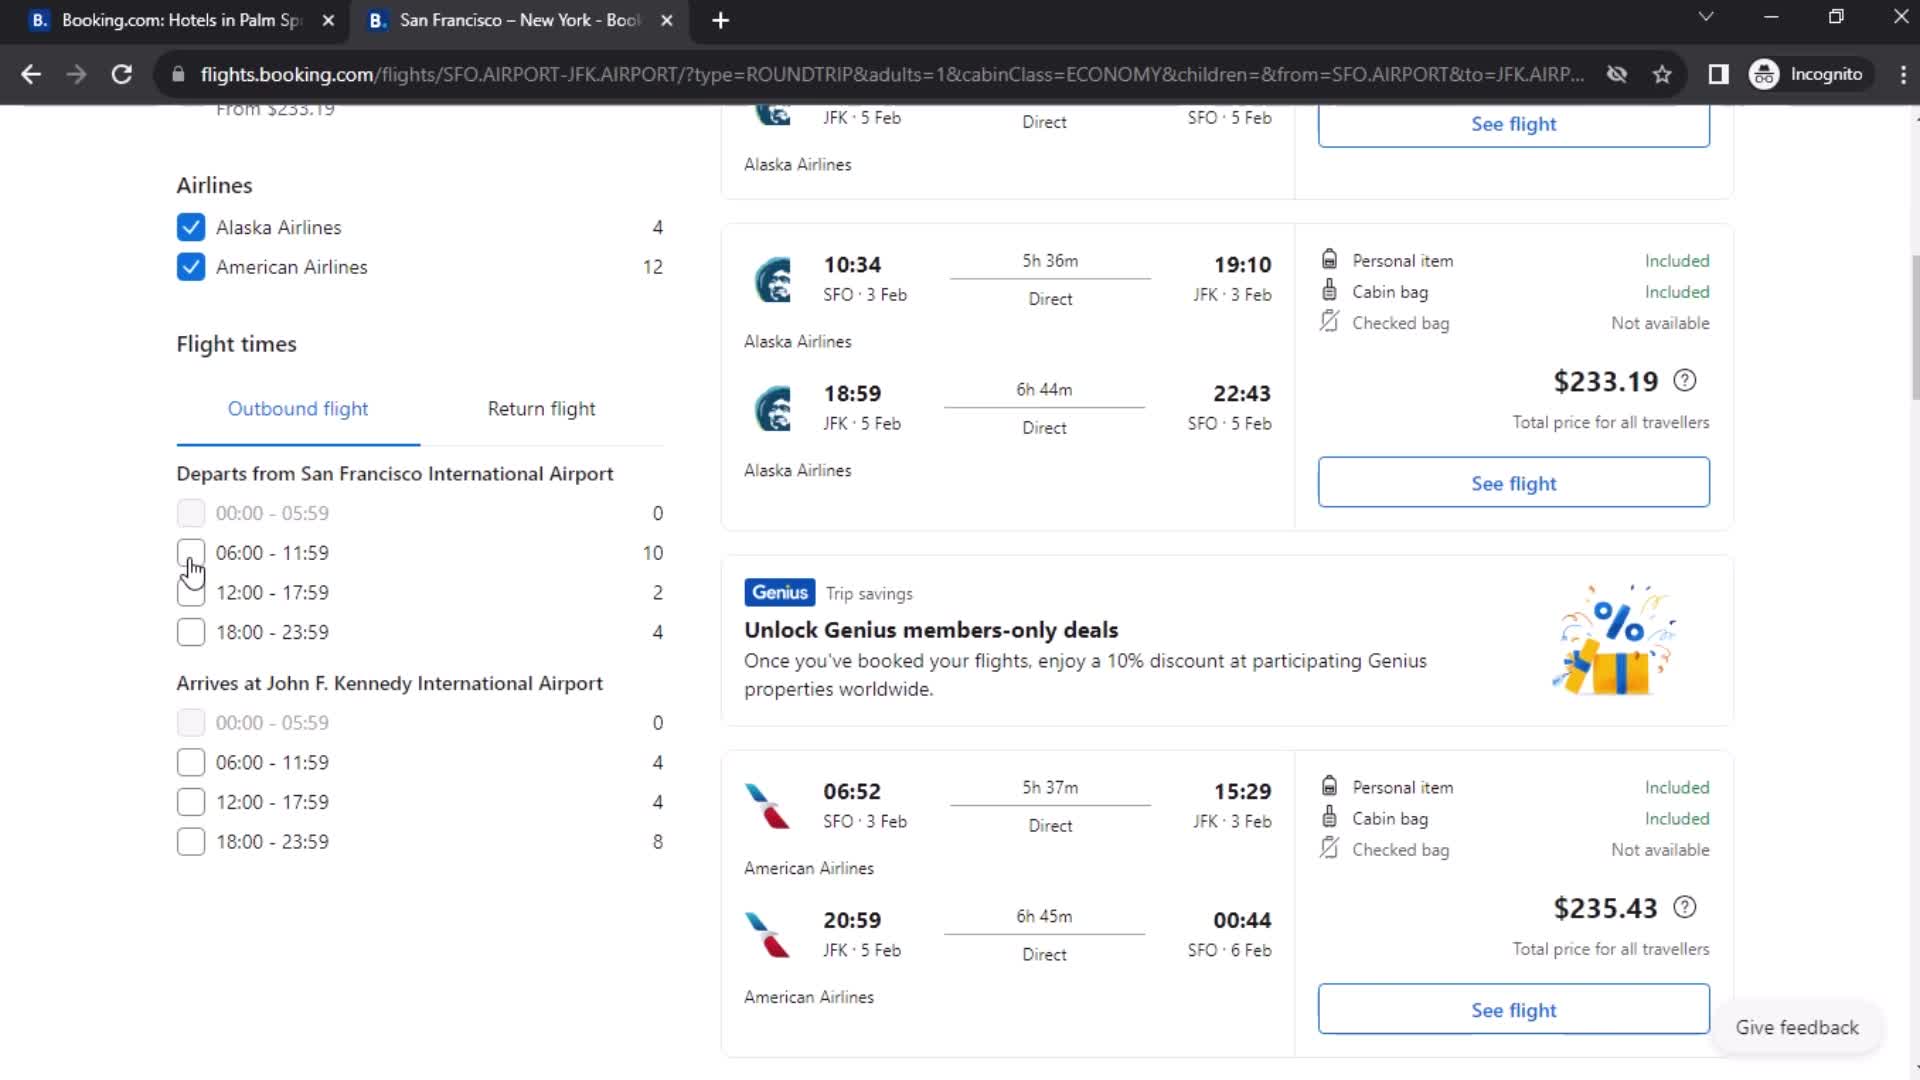Click See flight for $235.43 American Airlines
The height and width of the screenshot is (1080, 1920).
click(1514, 1009)
